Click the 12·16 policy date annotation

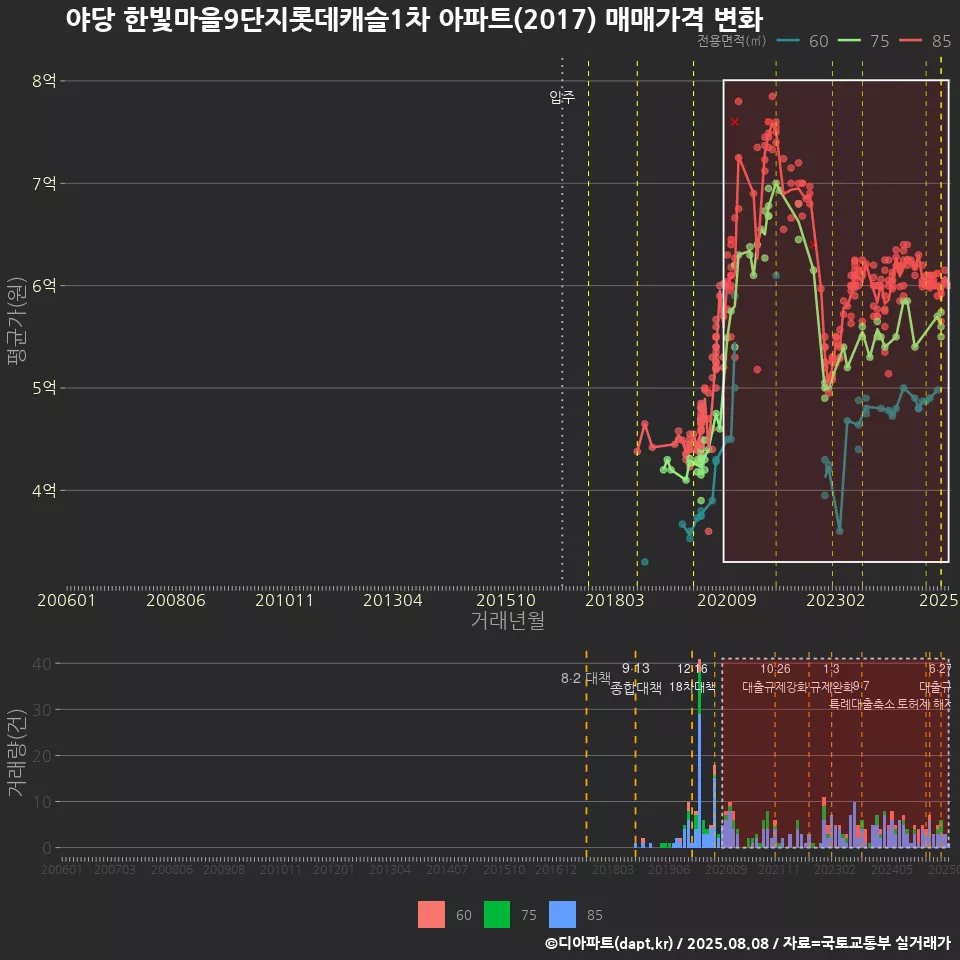[x=692, y=669]
